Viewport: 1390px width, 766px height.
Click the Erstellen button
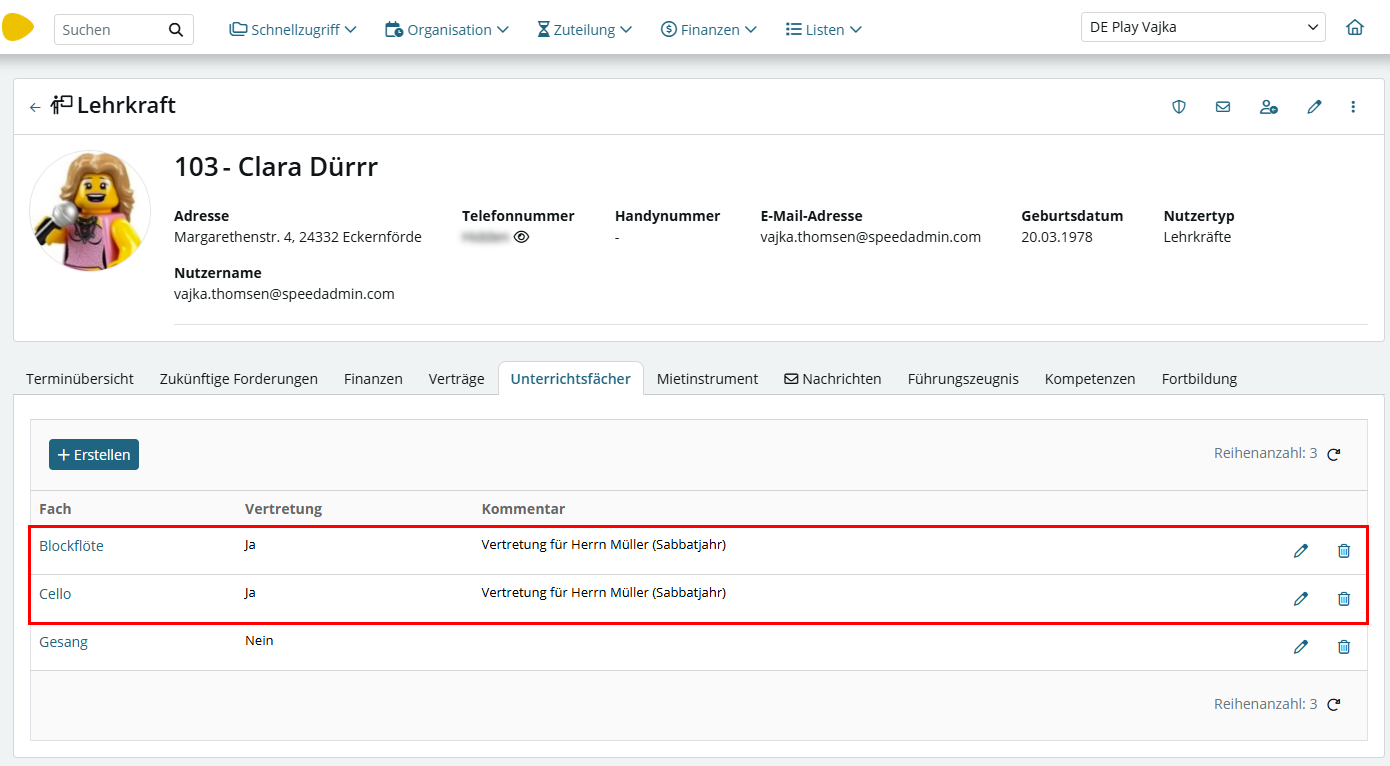click(x=94, y=455)
